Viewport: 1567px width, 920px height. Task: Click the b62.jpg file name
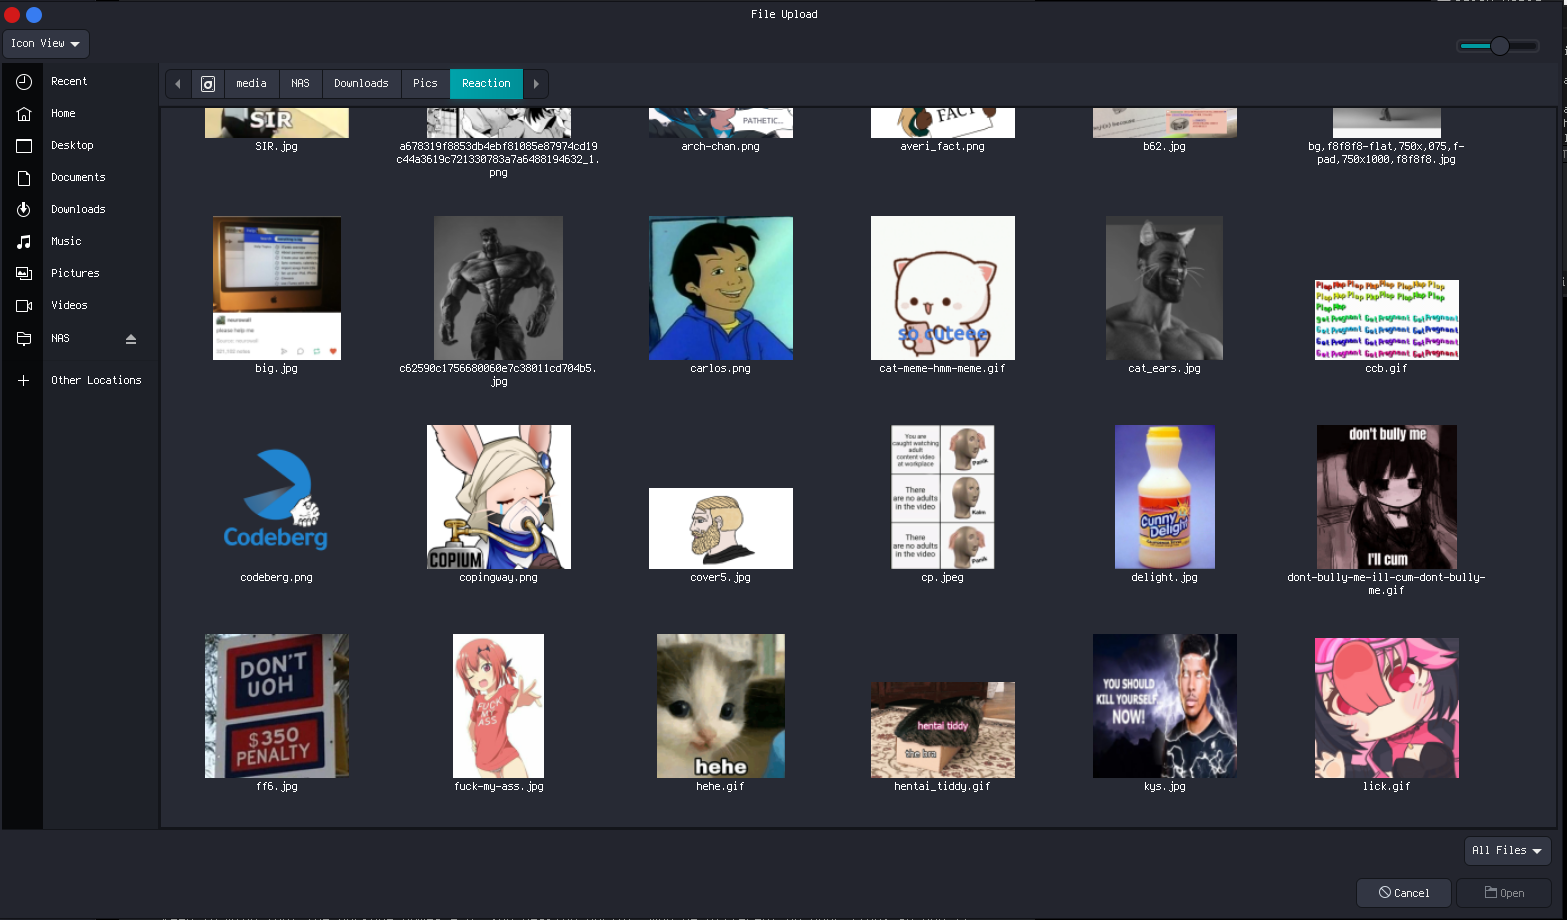click(1165, 147)
